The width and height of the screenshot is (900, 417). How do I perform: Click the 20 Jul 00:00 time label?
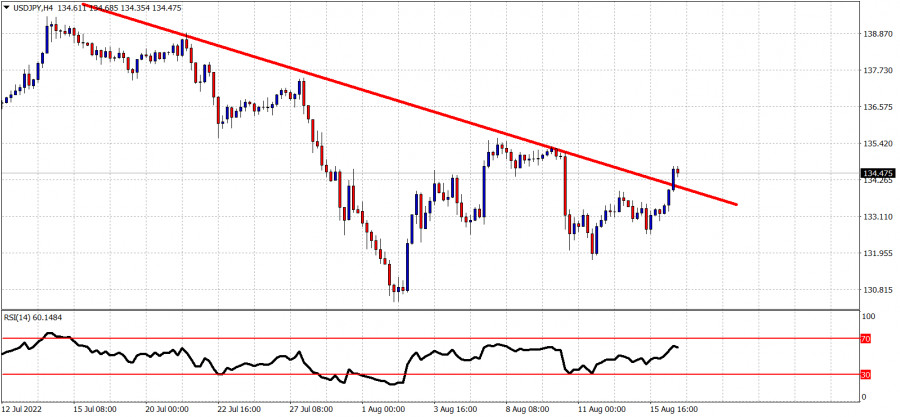point(166,410)
